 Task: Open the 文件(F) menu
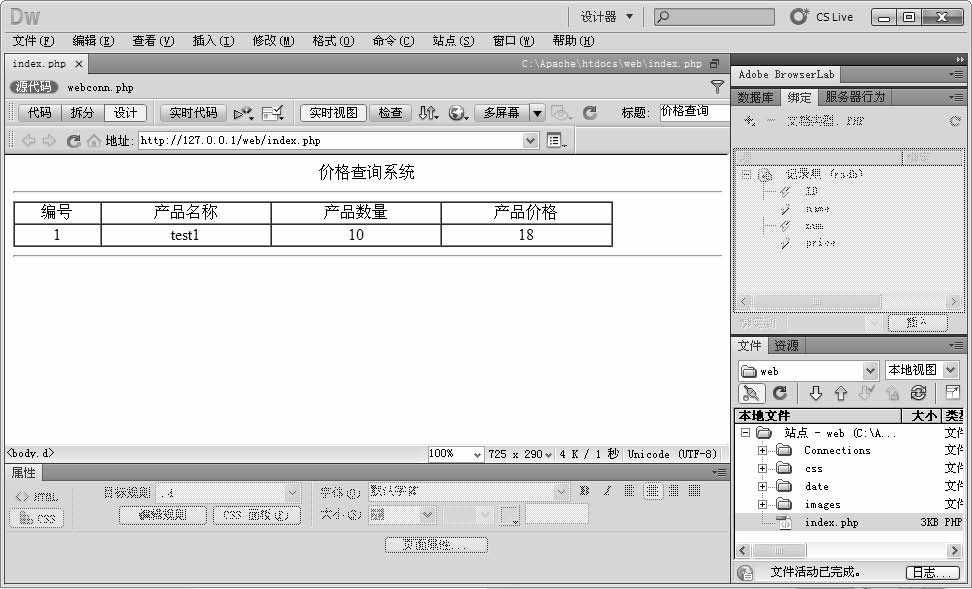(33, 41)
